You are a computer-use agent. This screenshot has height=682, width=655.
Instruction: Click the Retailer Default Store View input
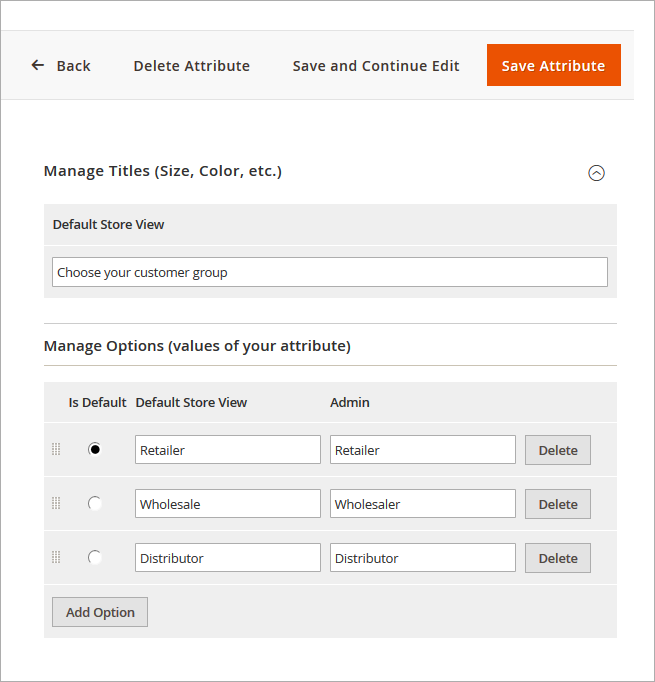click(227, 450)
